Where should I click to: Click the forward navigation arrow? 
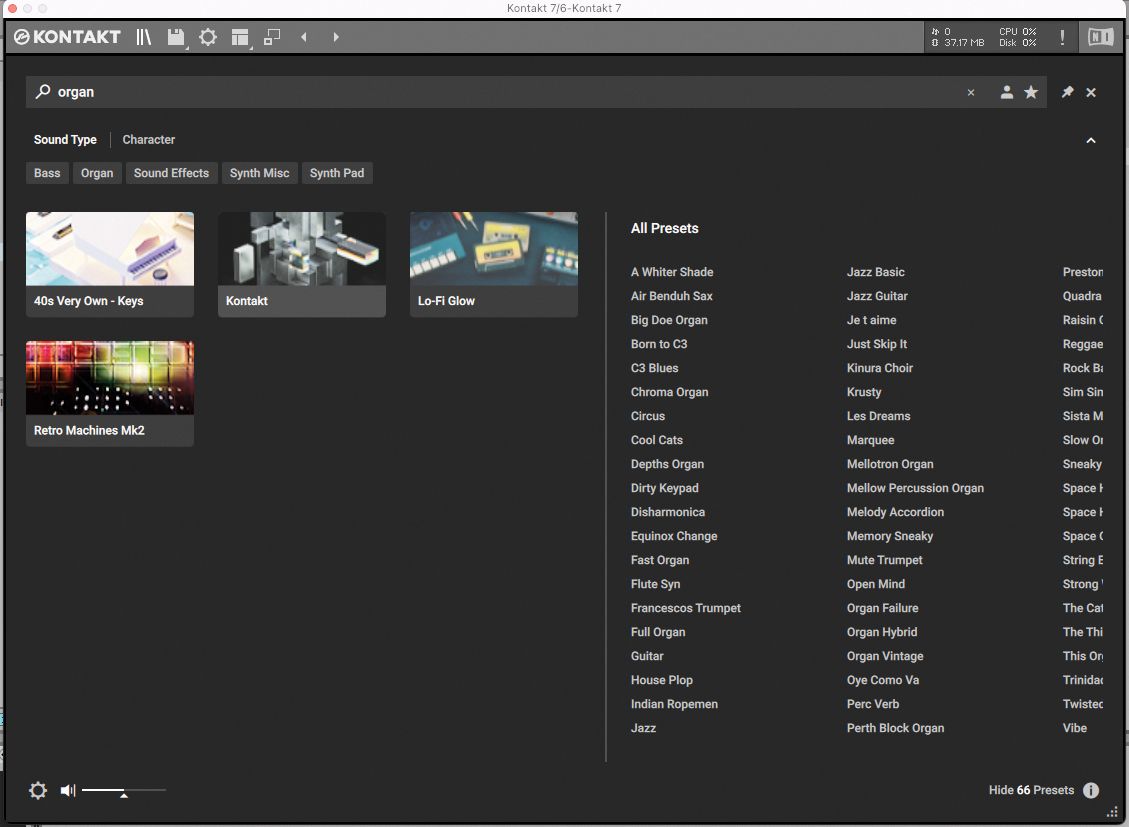coord(336,36)
